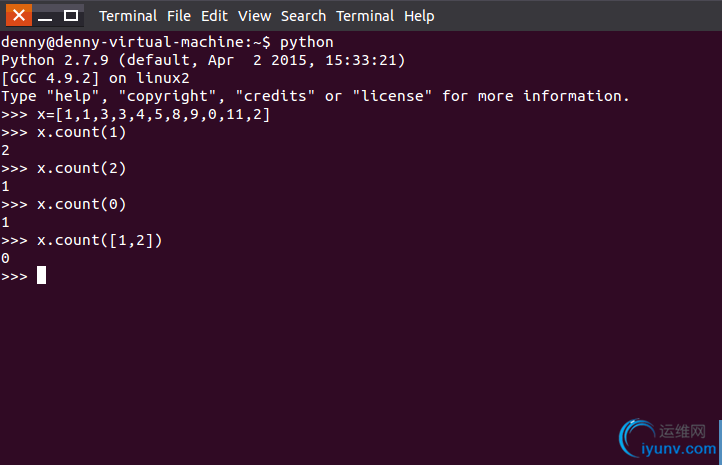The height and width of the screenshot is (465, 722).
Task: Click the x.count(1) command line
Action: [x=64, y=133]
